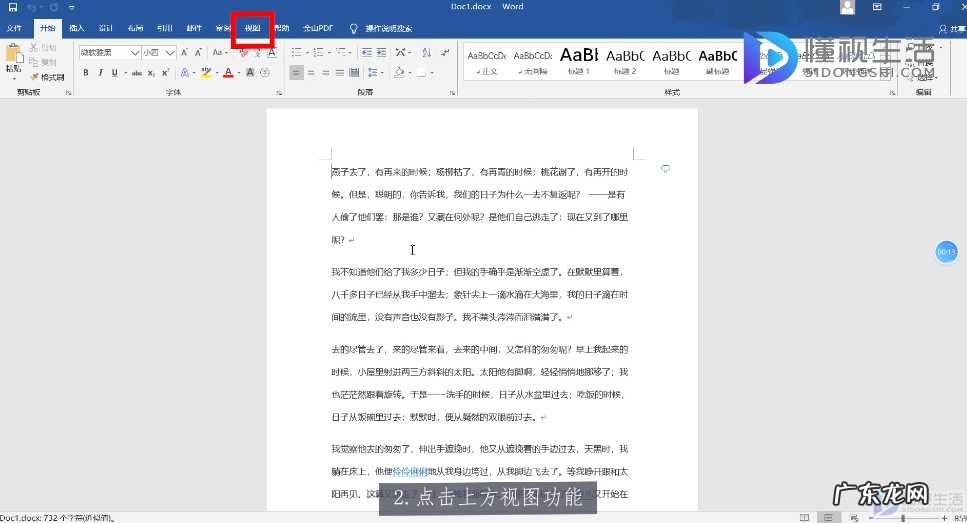Apply the 标题 1 heading style
The width and height of the screenshot is (967, 523).
(578, 62)
